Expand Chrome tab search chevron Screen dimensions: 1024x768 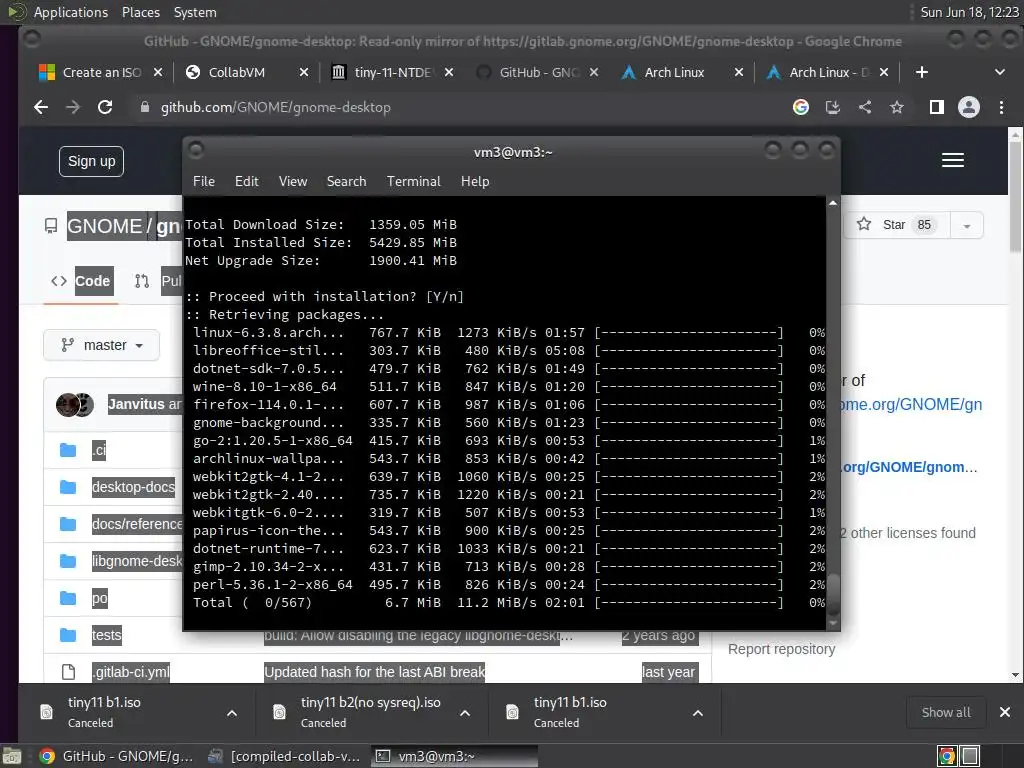1000,72
